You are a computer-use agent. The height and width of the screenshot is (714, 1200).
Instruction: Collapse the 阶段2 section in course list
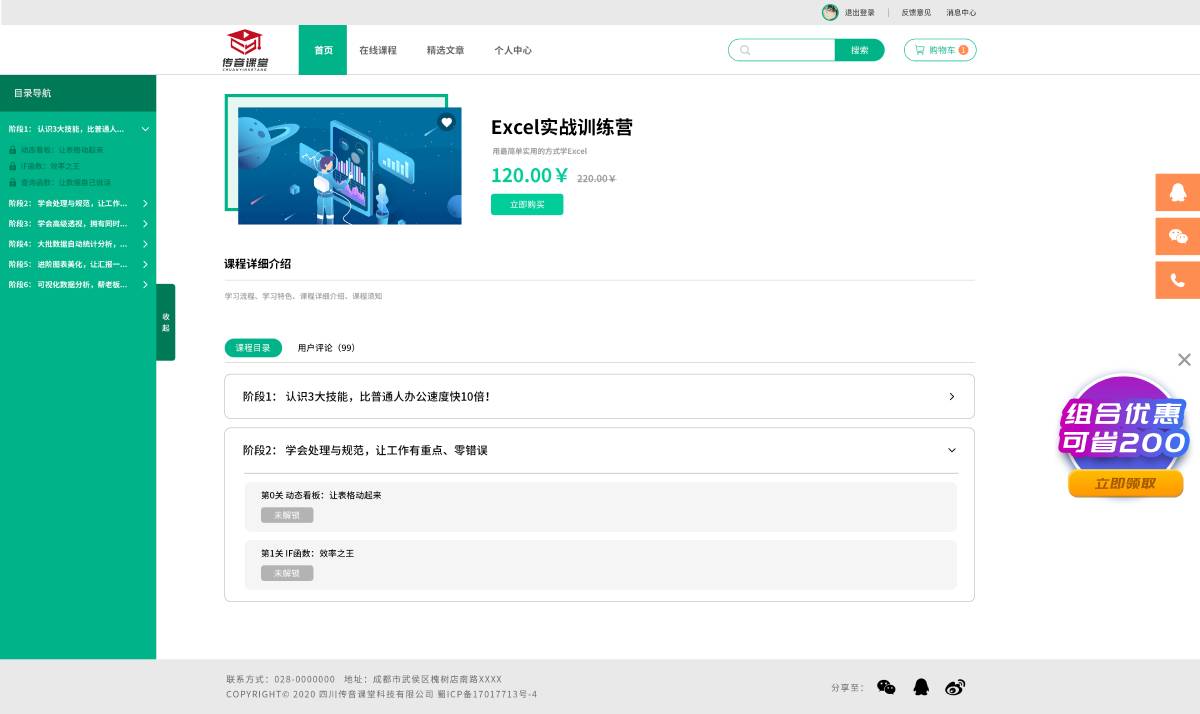[x=951, y=450]
